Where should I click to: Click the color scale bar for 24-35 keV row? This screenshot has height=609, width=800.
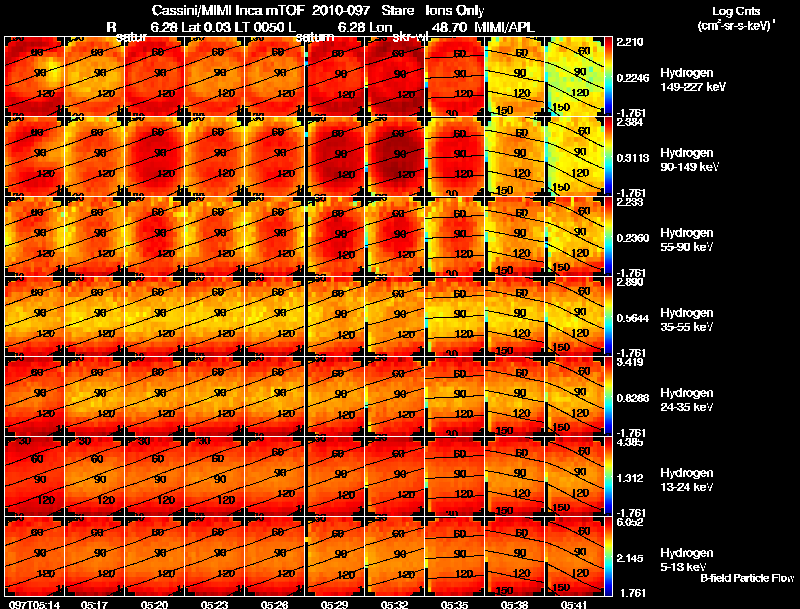click(x=608, y=396)
